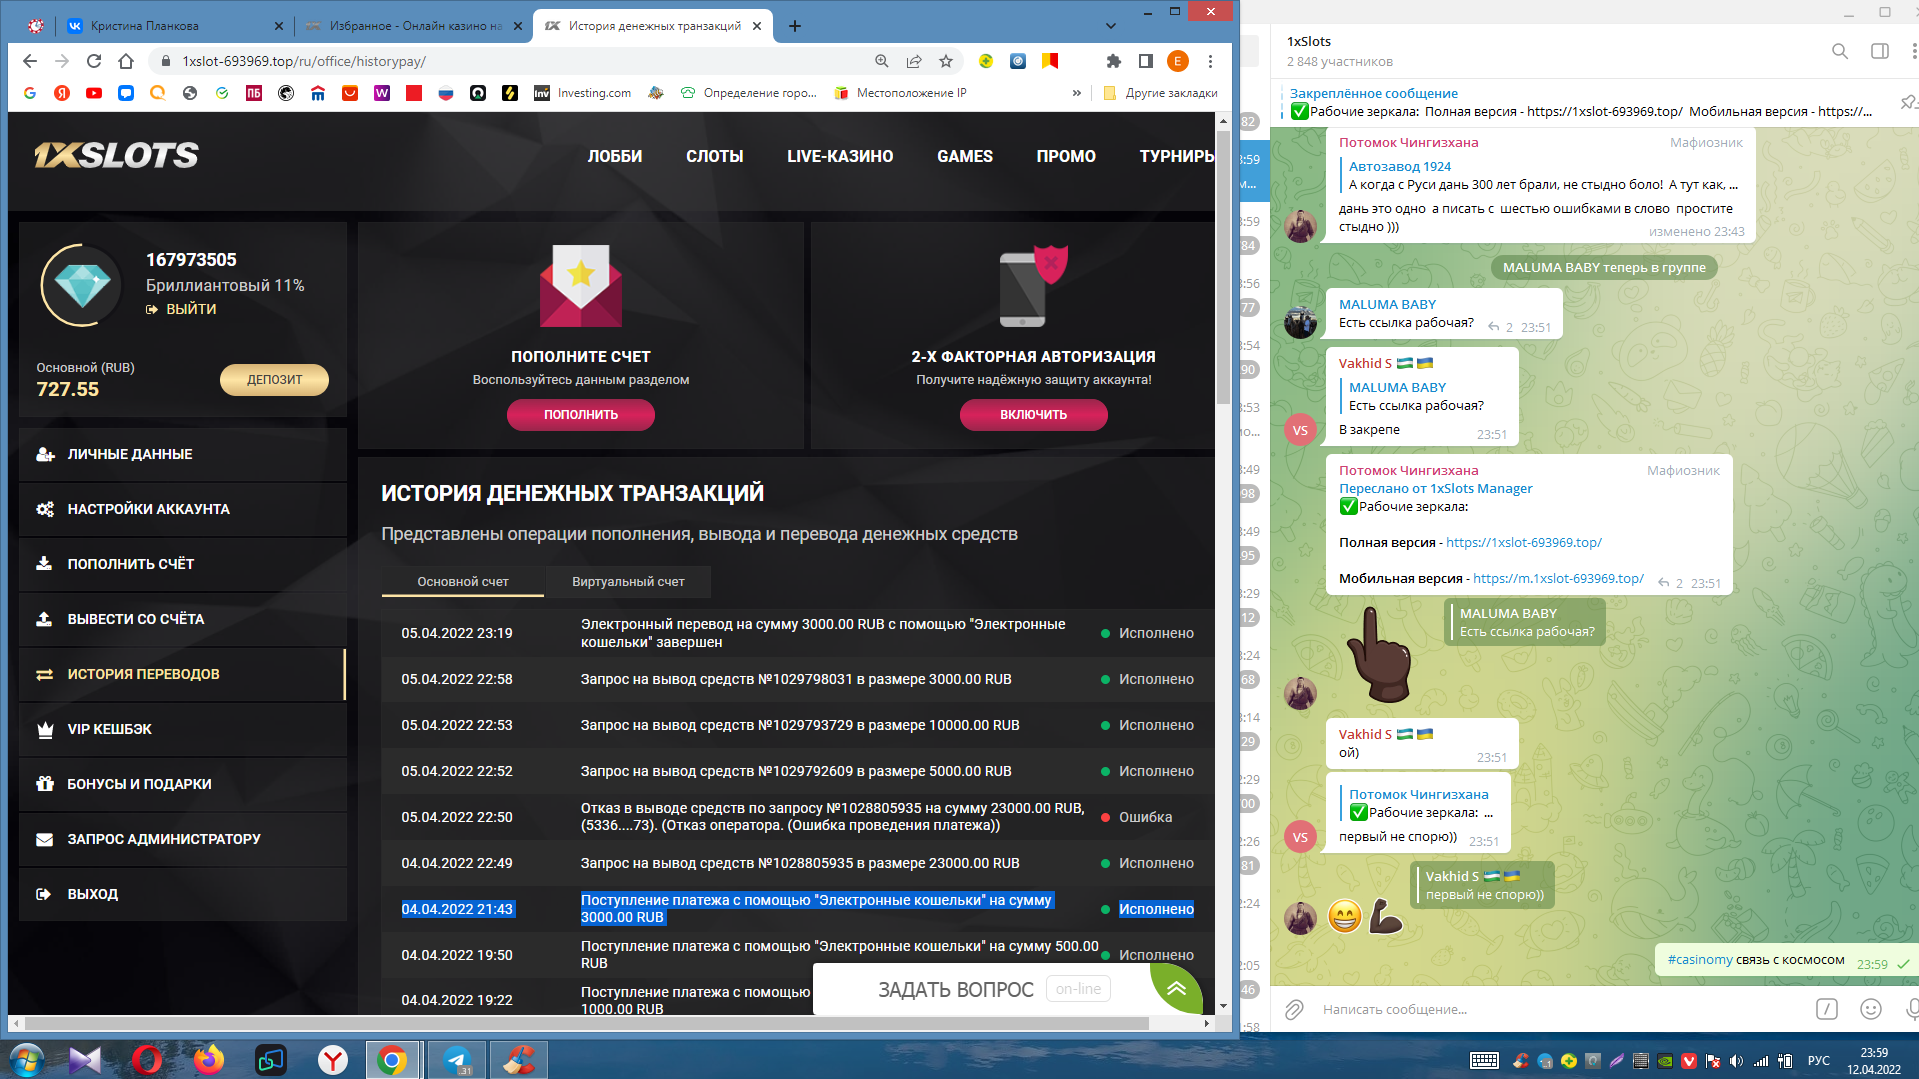Open a new browser tab

[795, 26]
